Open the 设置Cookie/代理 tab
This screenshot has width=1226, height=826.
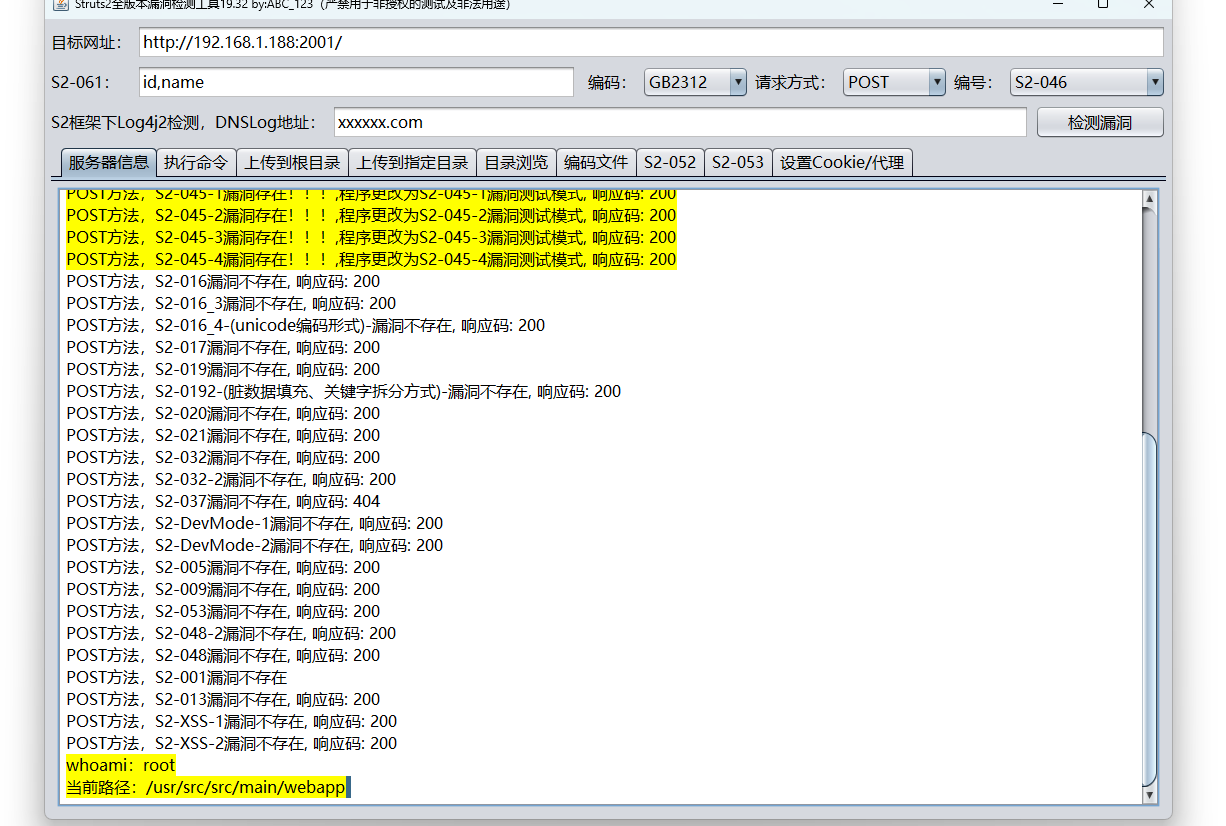[842, 161]
